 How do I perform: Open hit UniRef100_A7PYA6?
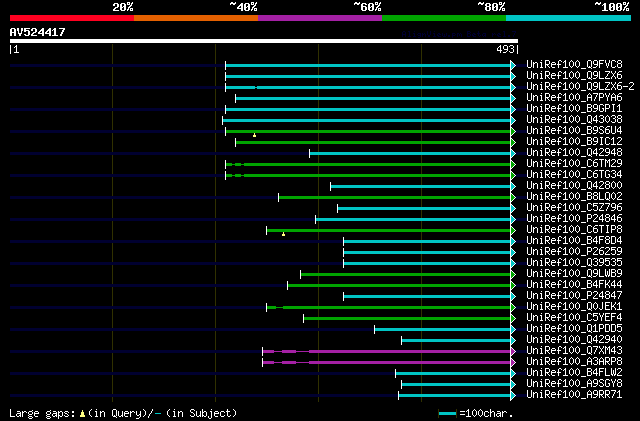pyautogui.click(x=574, y=97)
